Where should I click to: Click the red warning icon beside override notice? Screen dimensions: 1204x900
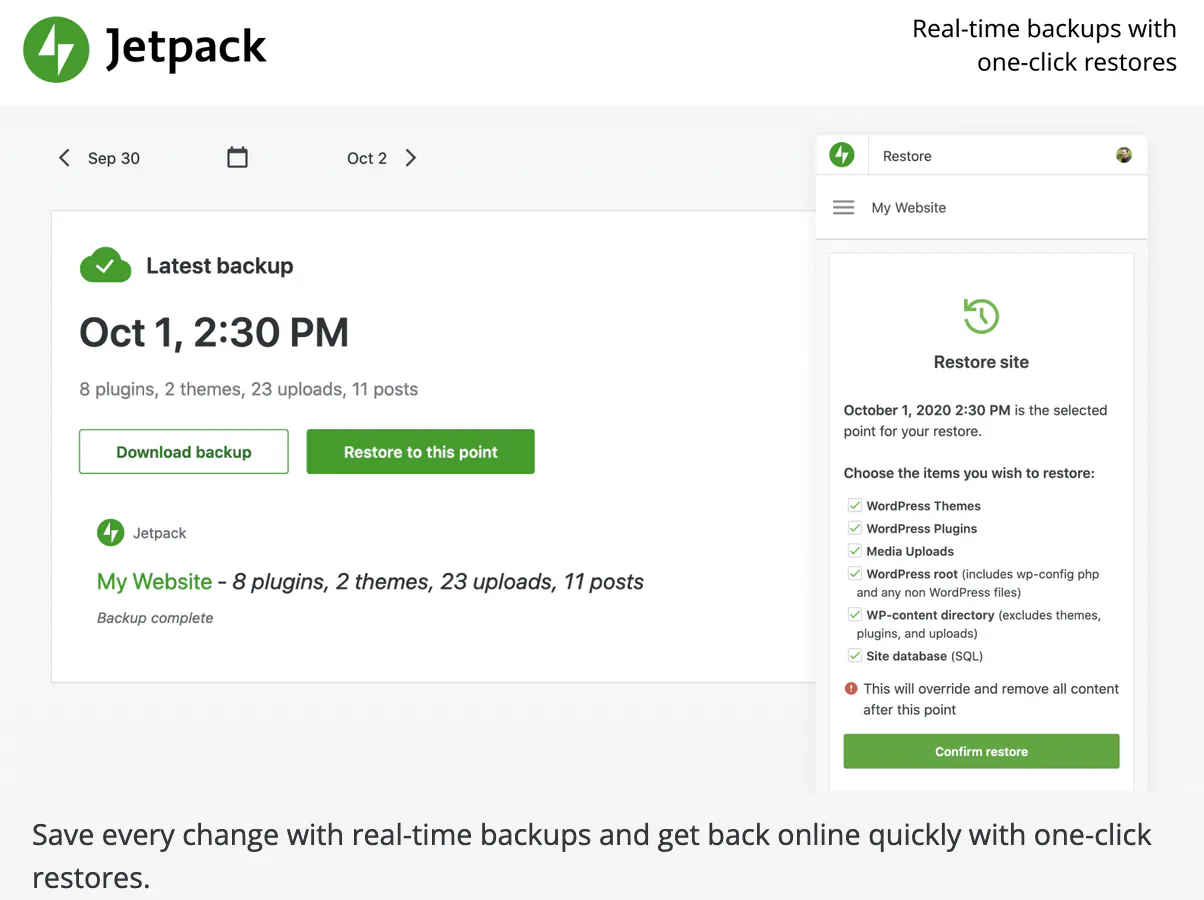pyautogui.click(x=851, y=689)
